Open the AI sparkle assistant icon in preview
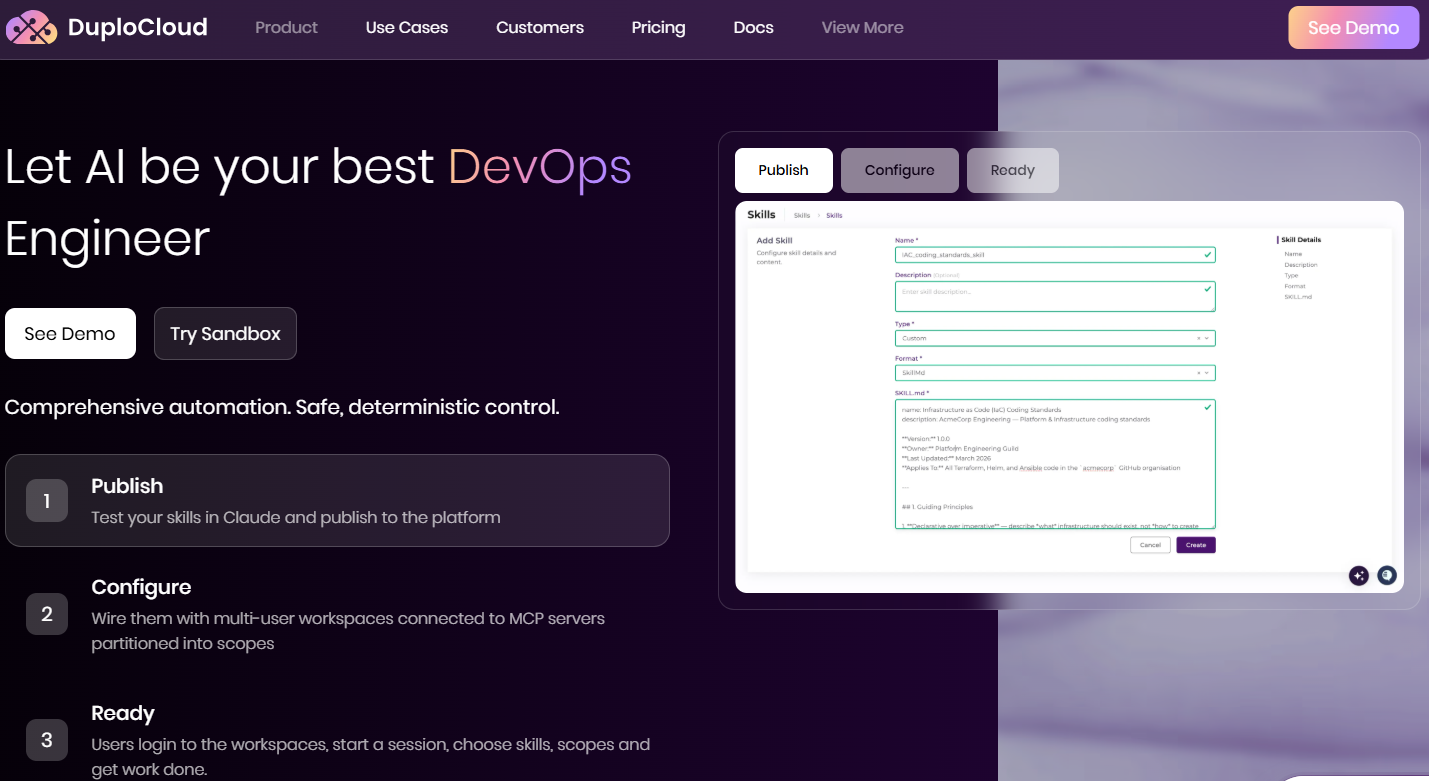The height and width of the screenshot is (781, 1429). tap(1358, 575)
